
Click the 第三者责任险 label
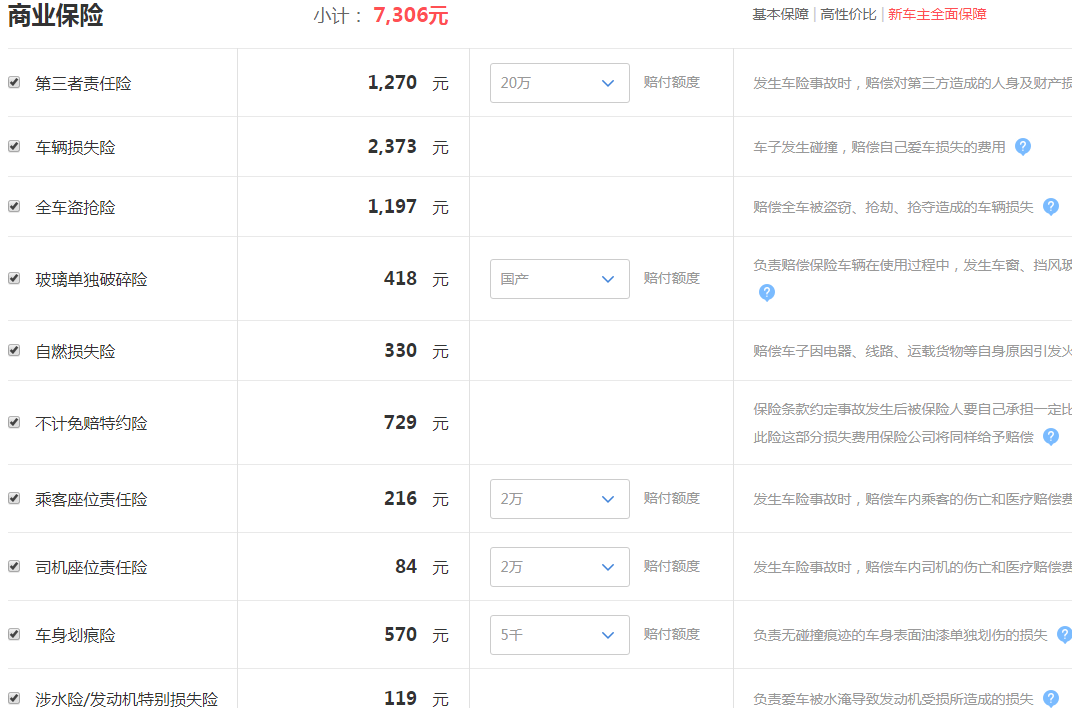83,83
